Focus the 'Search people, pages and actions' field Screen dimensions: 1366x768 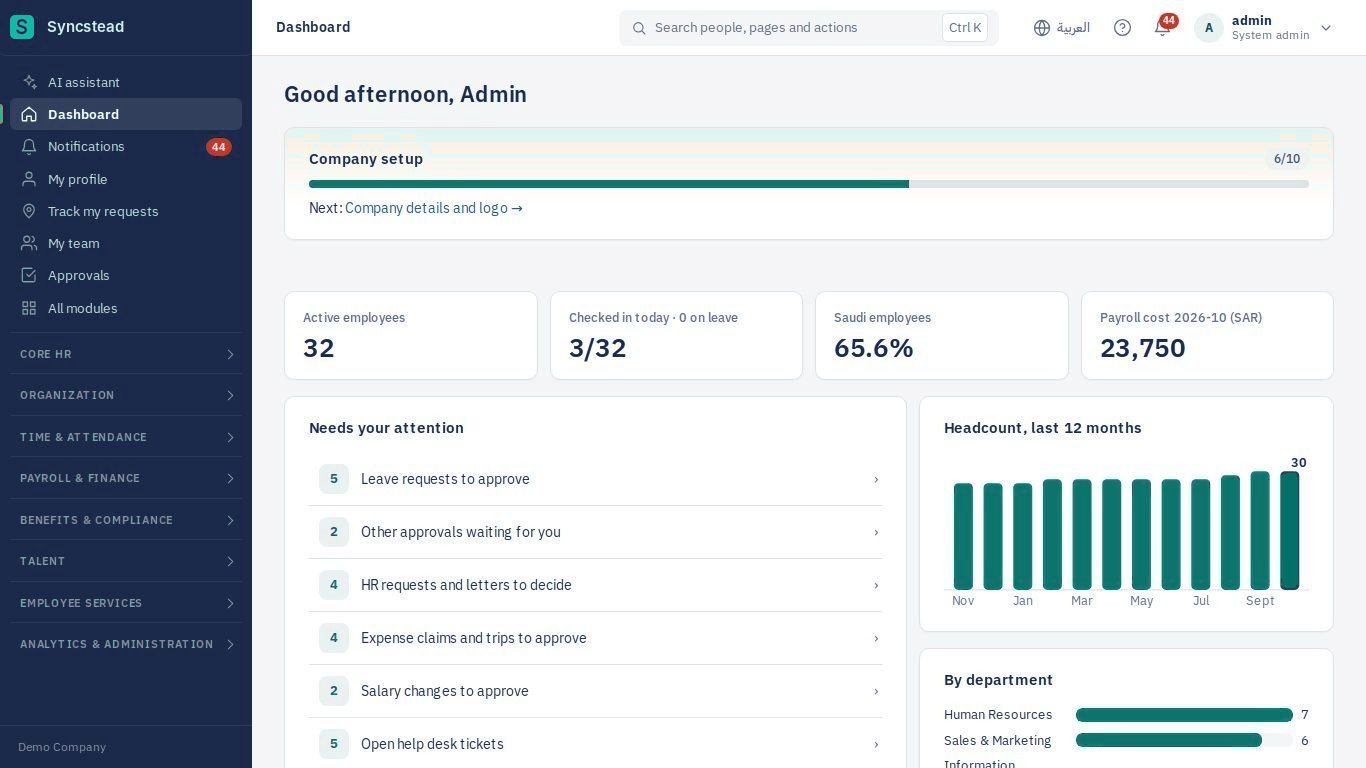tap(808, 28)
